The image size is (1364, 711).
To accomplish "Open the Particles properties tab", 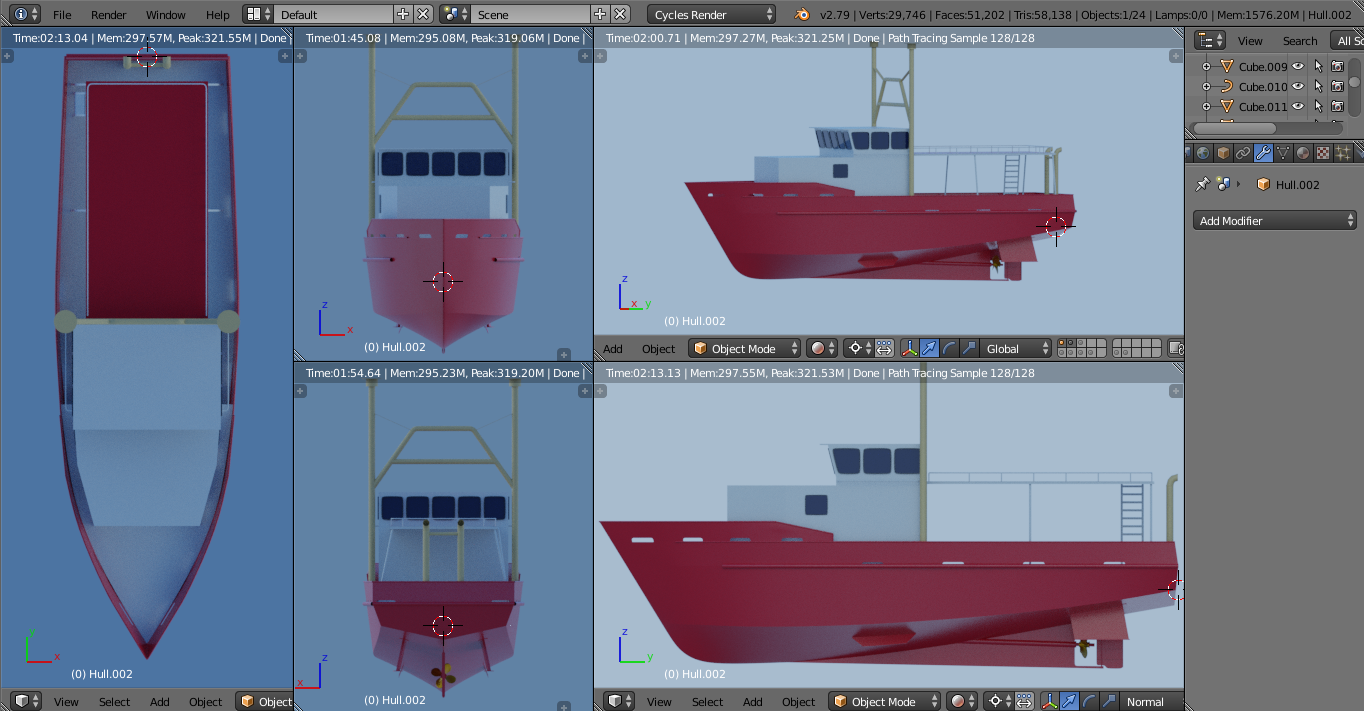I will (1343, 153).
